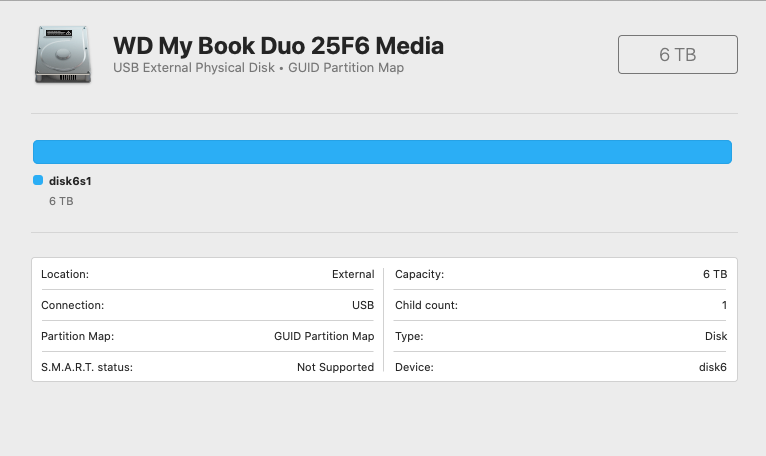Click the S.M.A.R.T. status label

(87, 367)
